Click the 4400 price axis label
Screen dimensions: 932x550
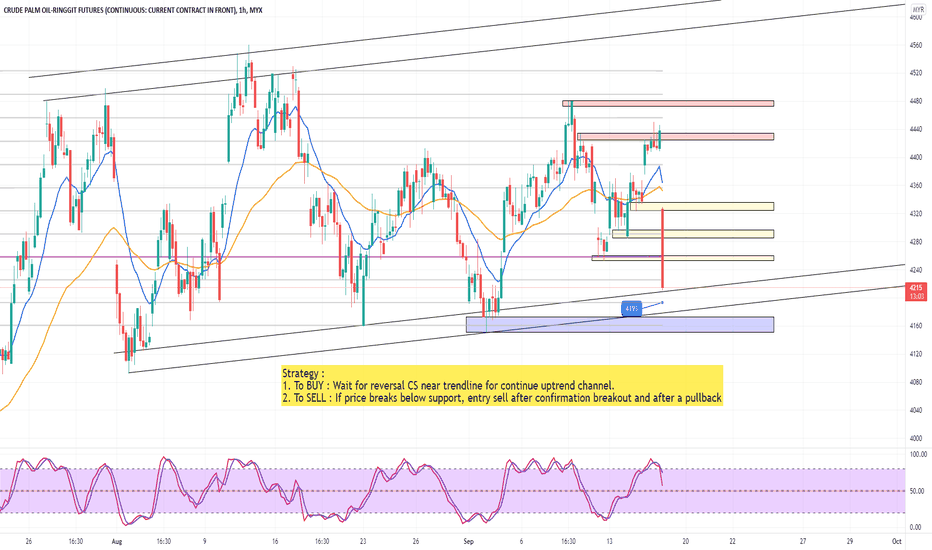[x=915, y=158]
